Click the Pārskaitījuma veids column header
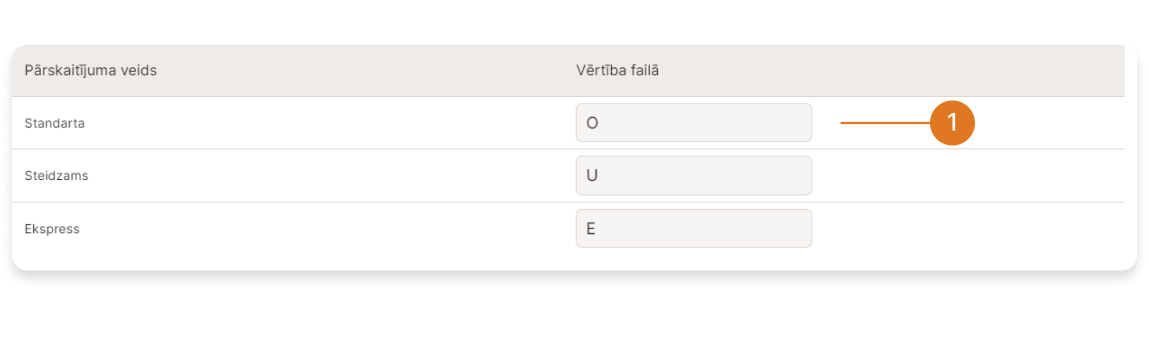The height and width of the screenshot is (362, 1149). pyautogui.click(x=91, y=70)
